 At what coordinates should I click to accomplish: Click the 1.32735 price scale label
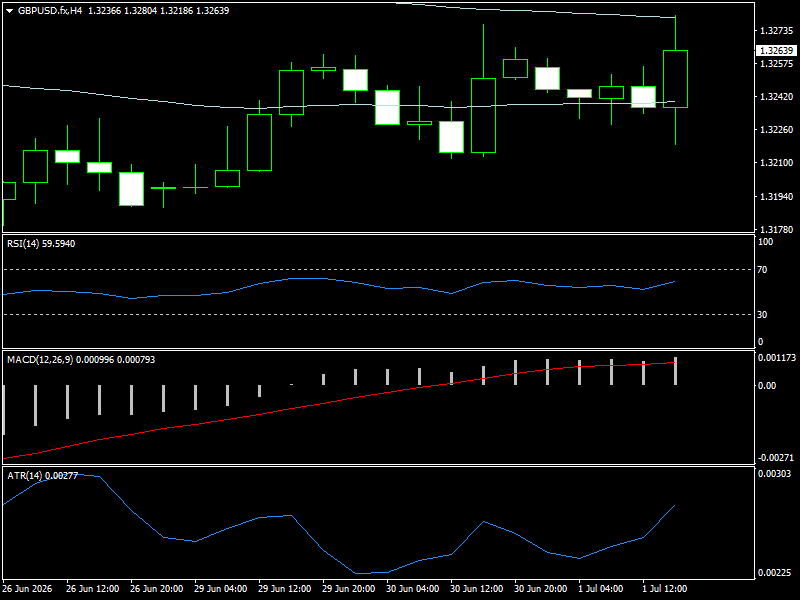click(777, 31)
